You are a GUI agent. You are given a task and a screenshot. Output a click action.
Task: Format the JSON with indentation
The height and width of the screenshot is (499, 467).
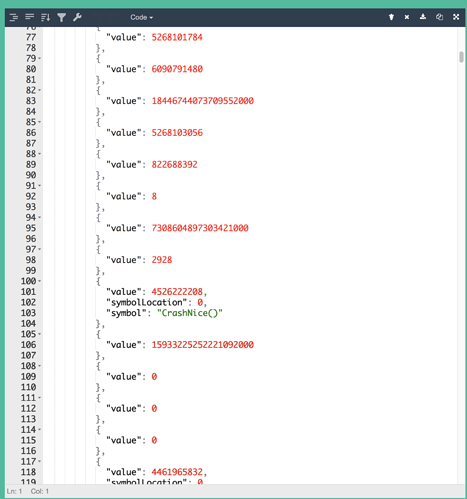click(14, 17)
